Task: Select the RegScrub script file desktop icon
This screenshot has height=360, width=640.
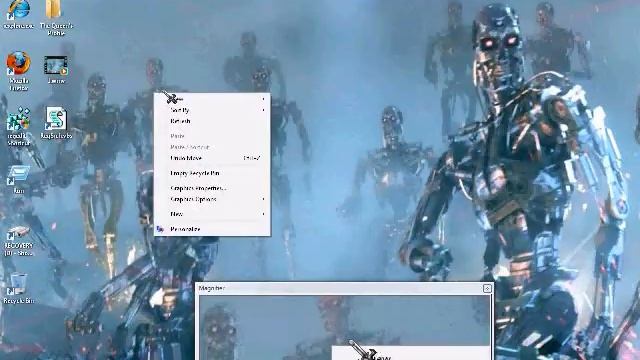Action: coord(56,122)
